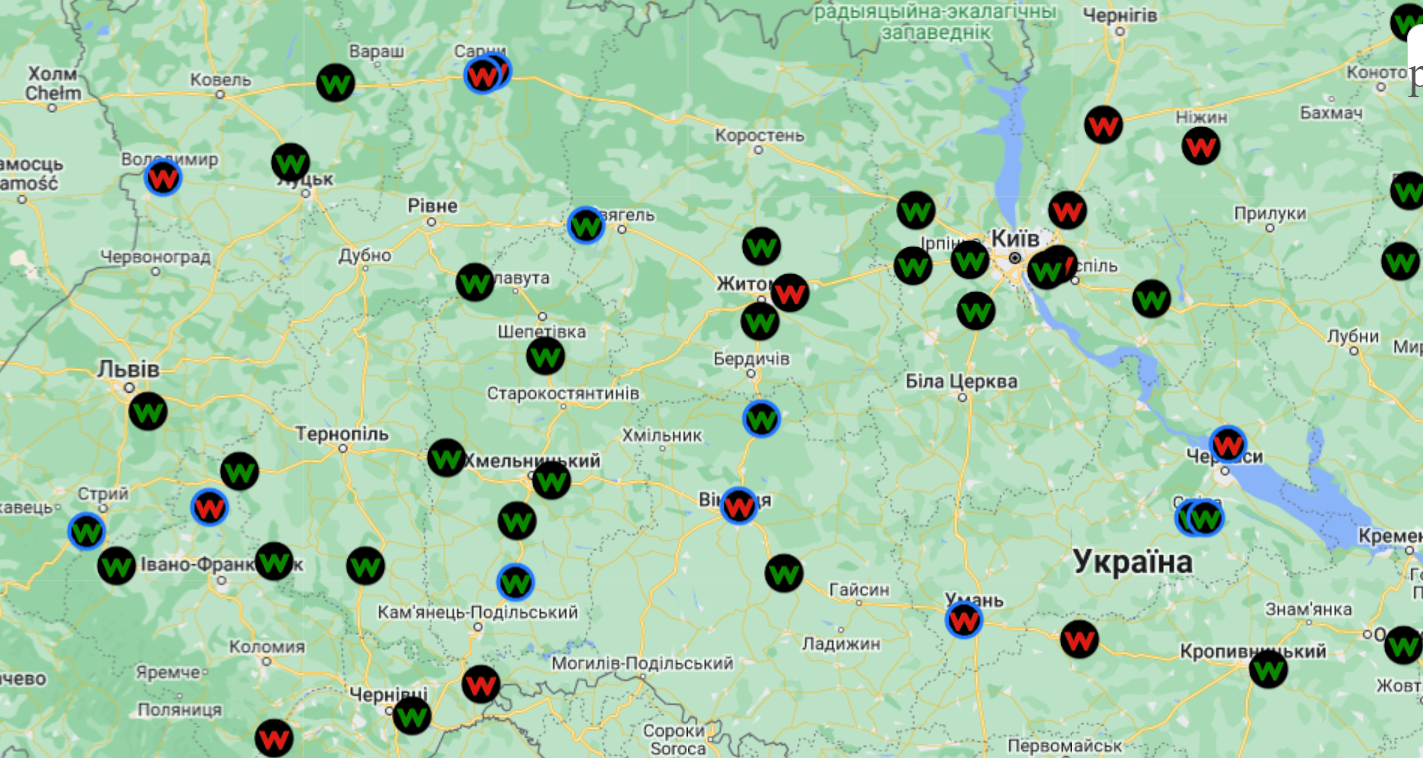The image size is (1423, 758).
Task: Click green W marker east of Бориспіль
Action: coord(1151,298)
